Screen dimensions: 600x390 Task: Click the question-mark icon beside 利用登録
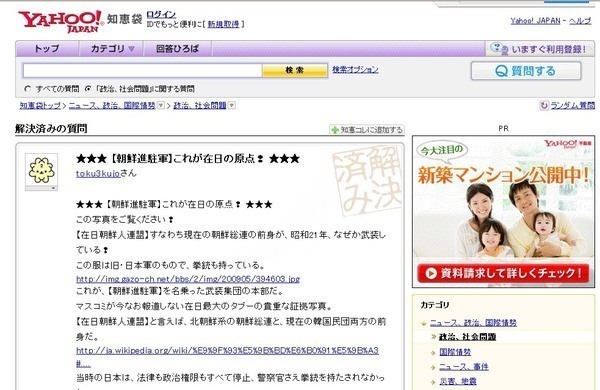pos(499,49)
